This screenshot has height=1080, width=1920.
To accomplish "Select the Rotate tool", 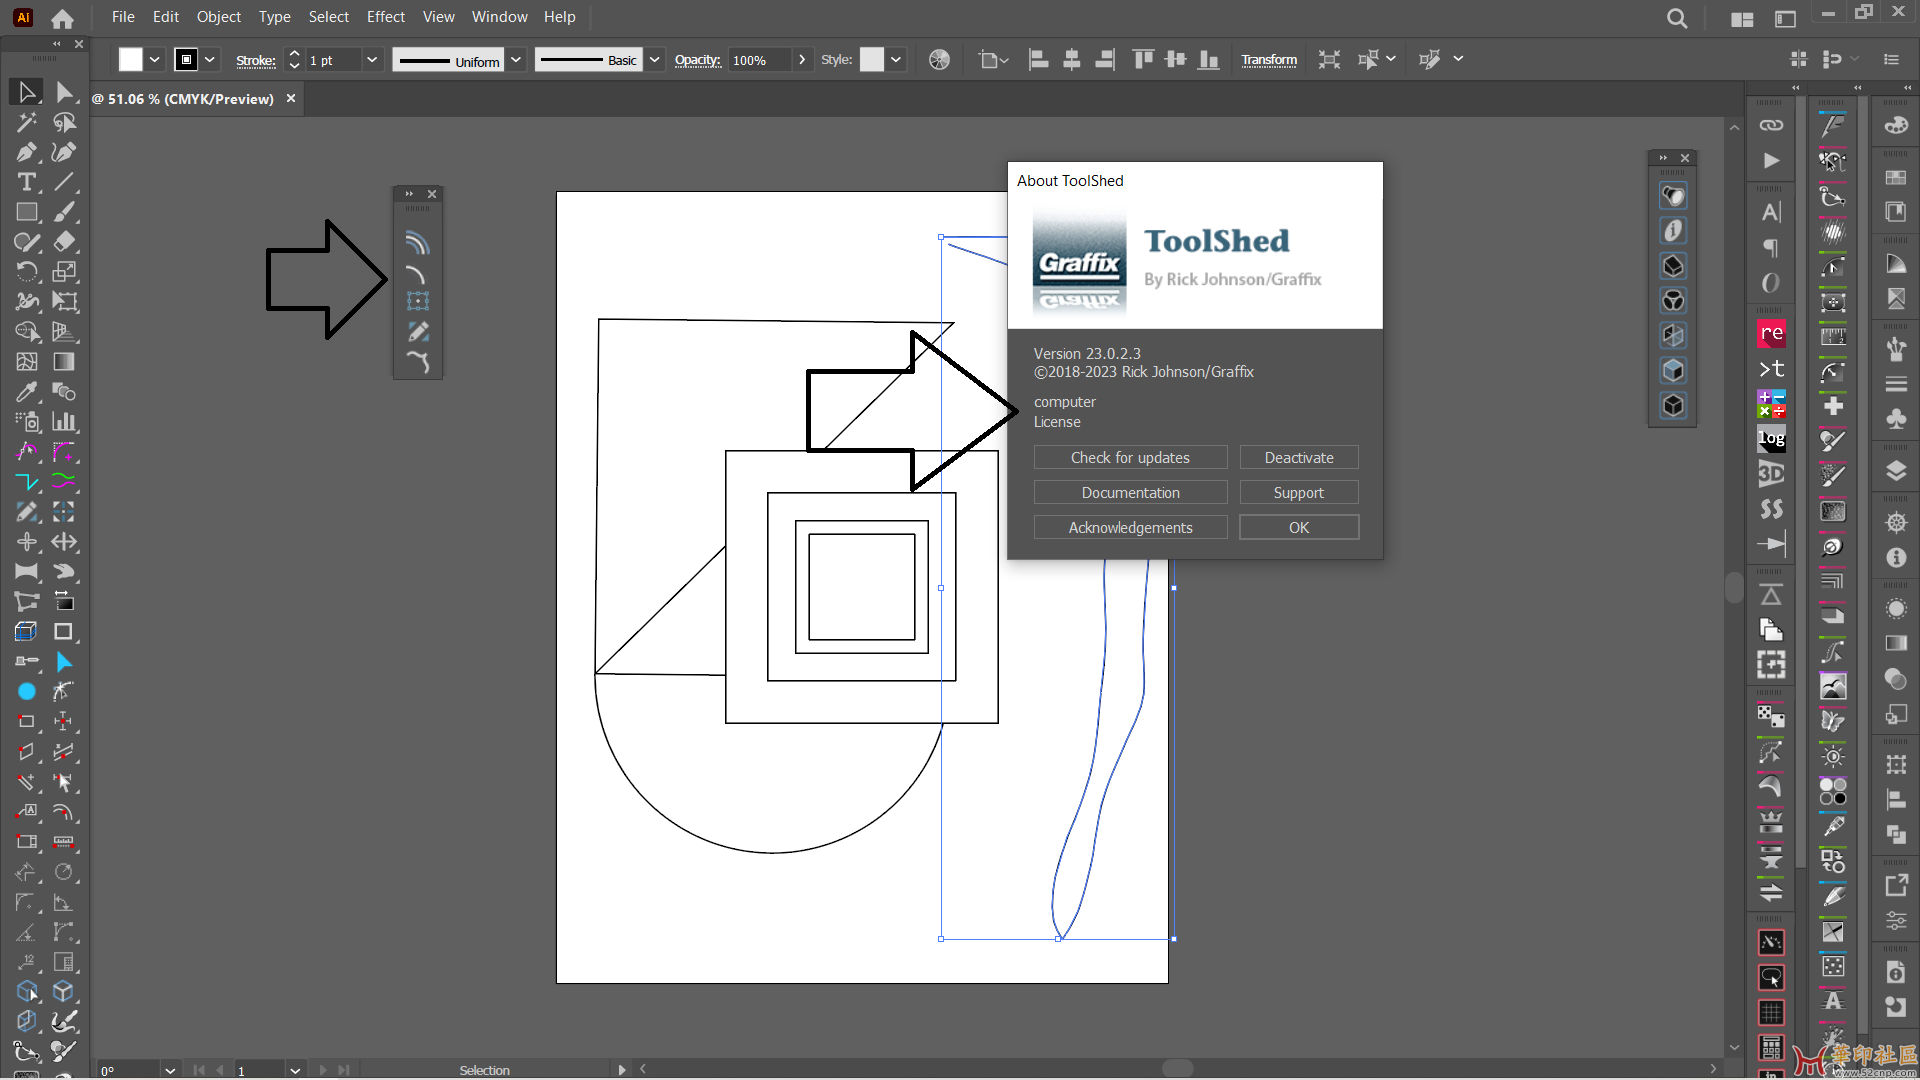I will click(27, 272).
